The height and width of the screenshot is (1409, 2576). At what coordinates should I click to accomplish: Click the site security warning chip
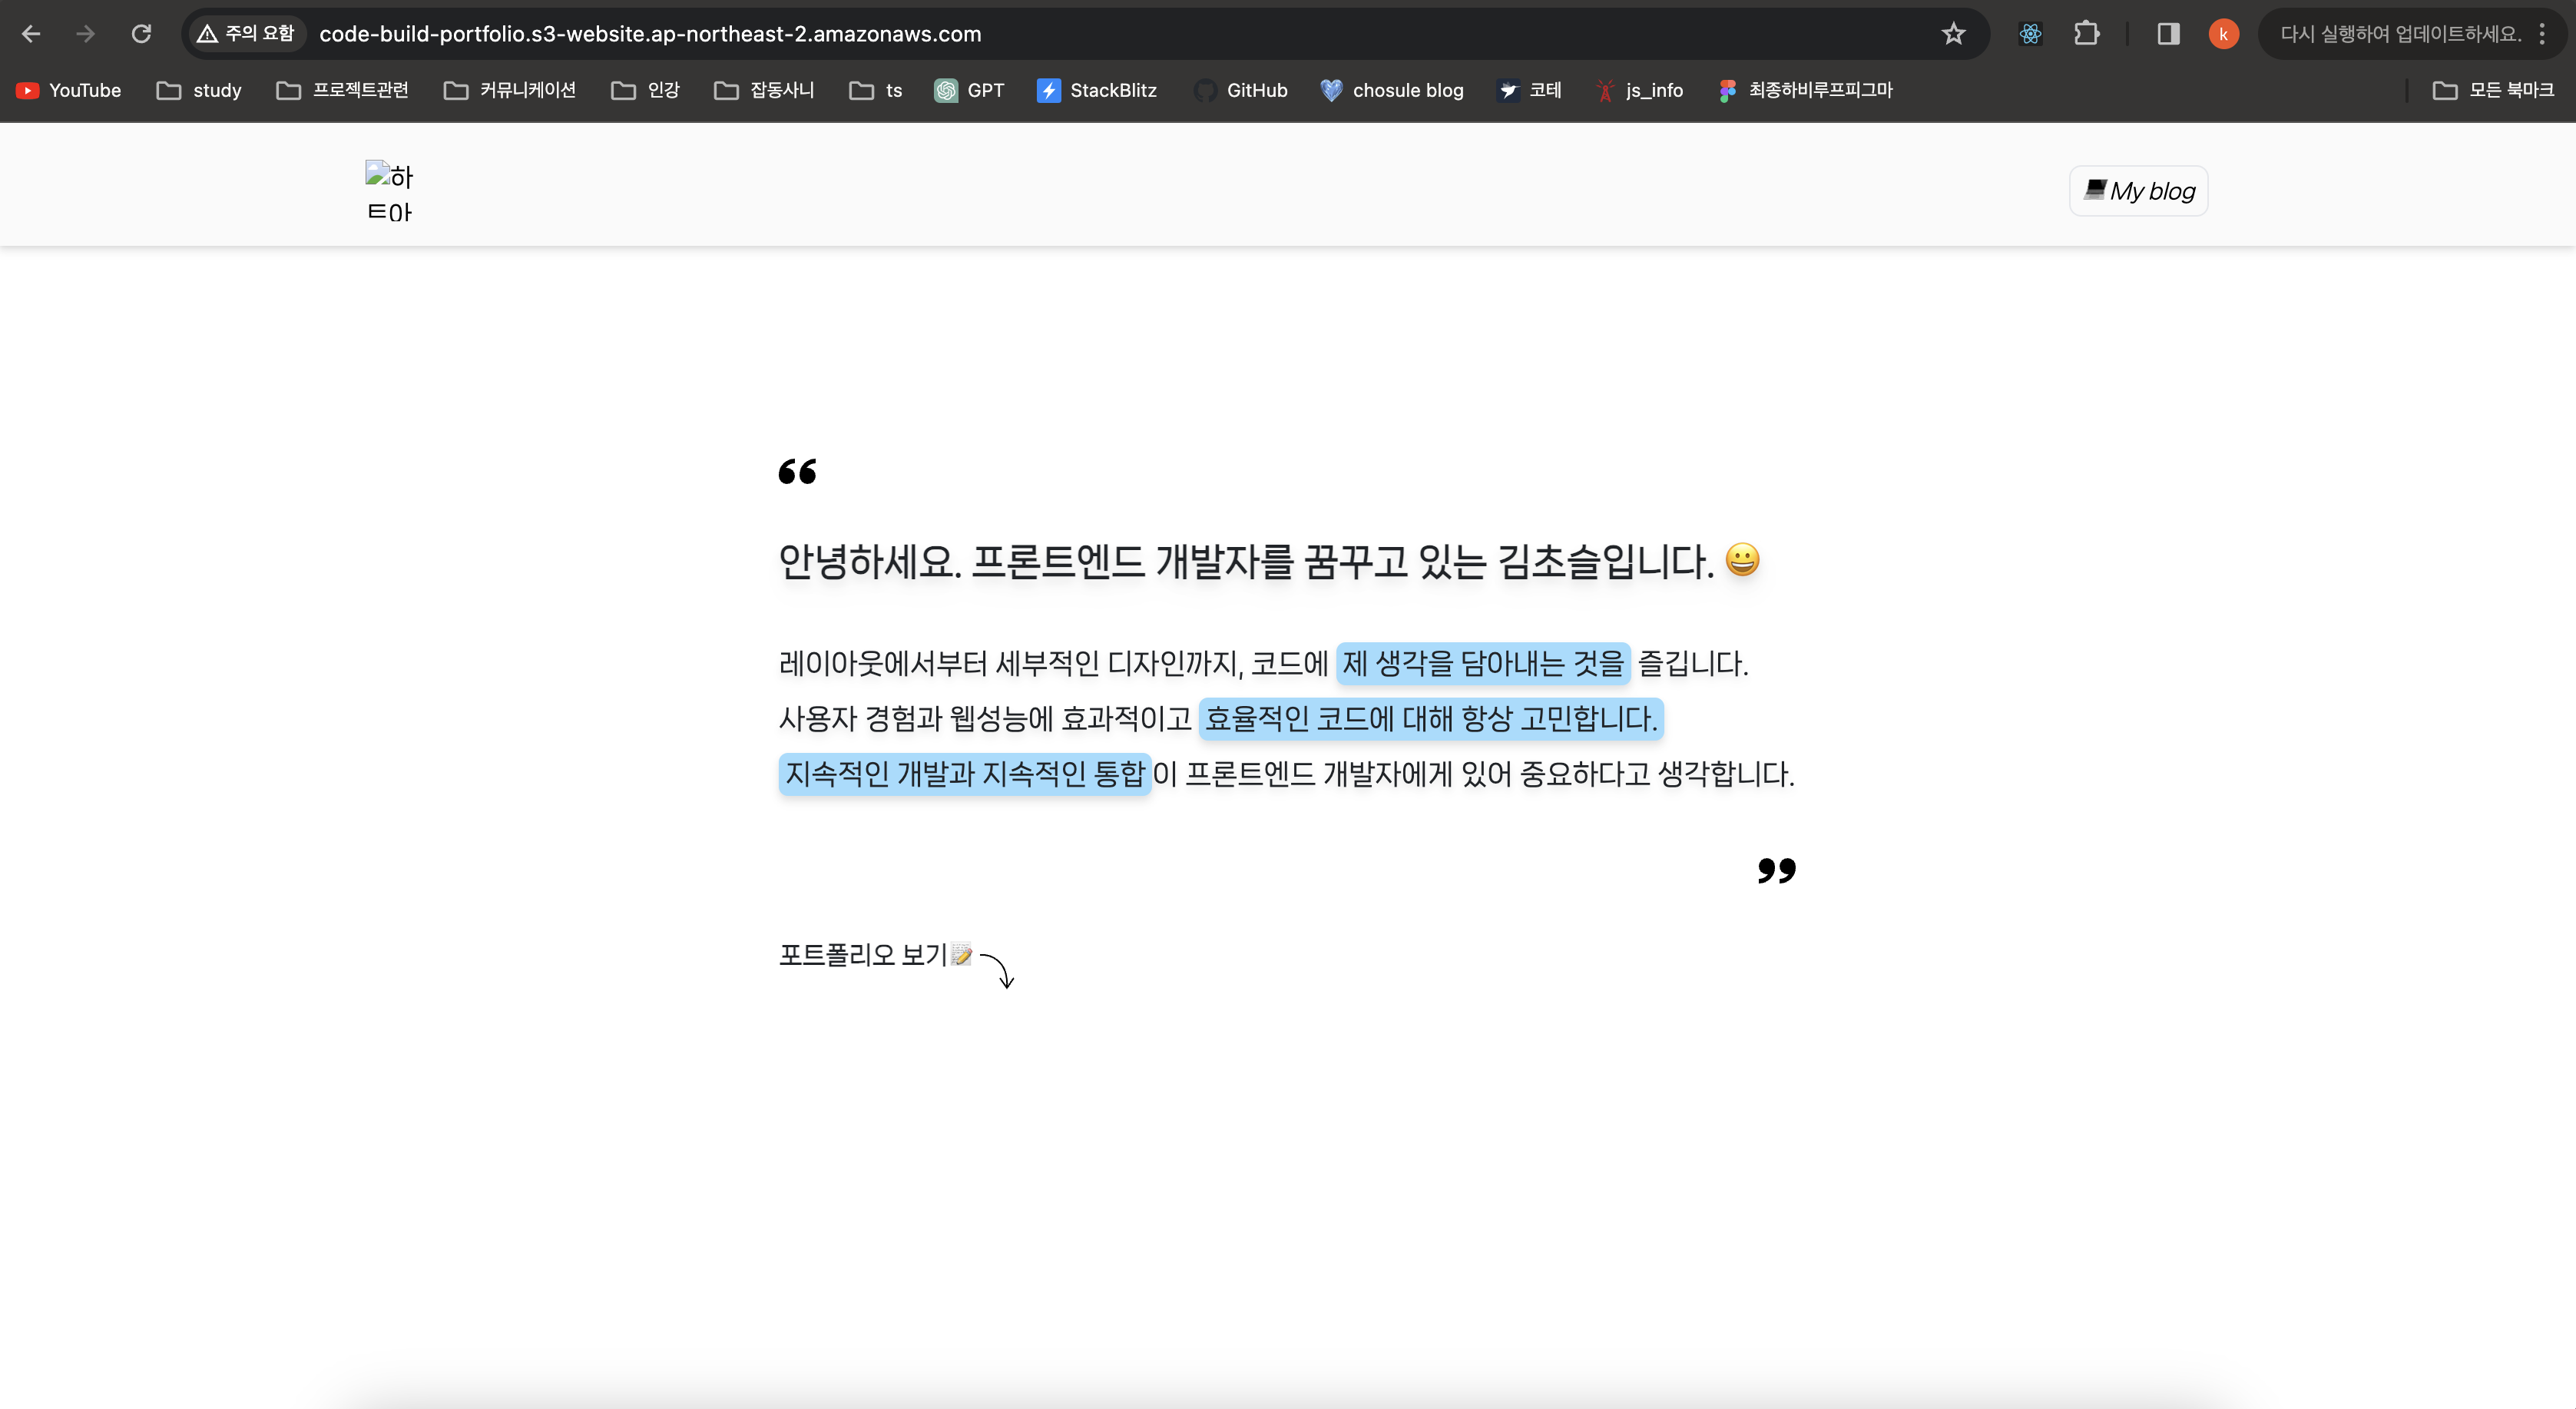[x=246, y=34]
